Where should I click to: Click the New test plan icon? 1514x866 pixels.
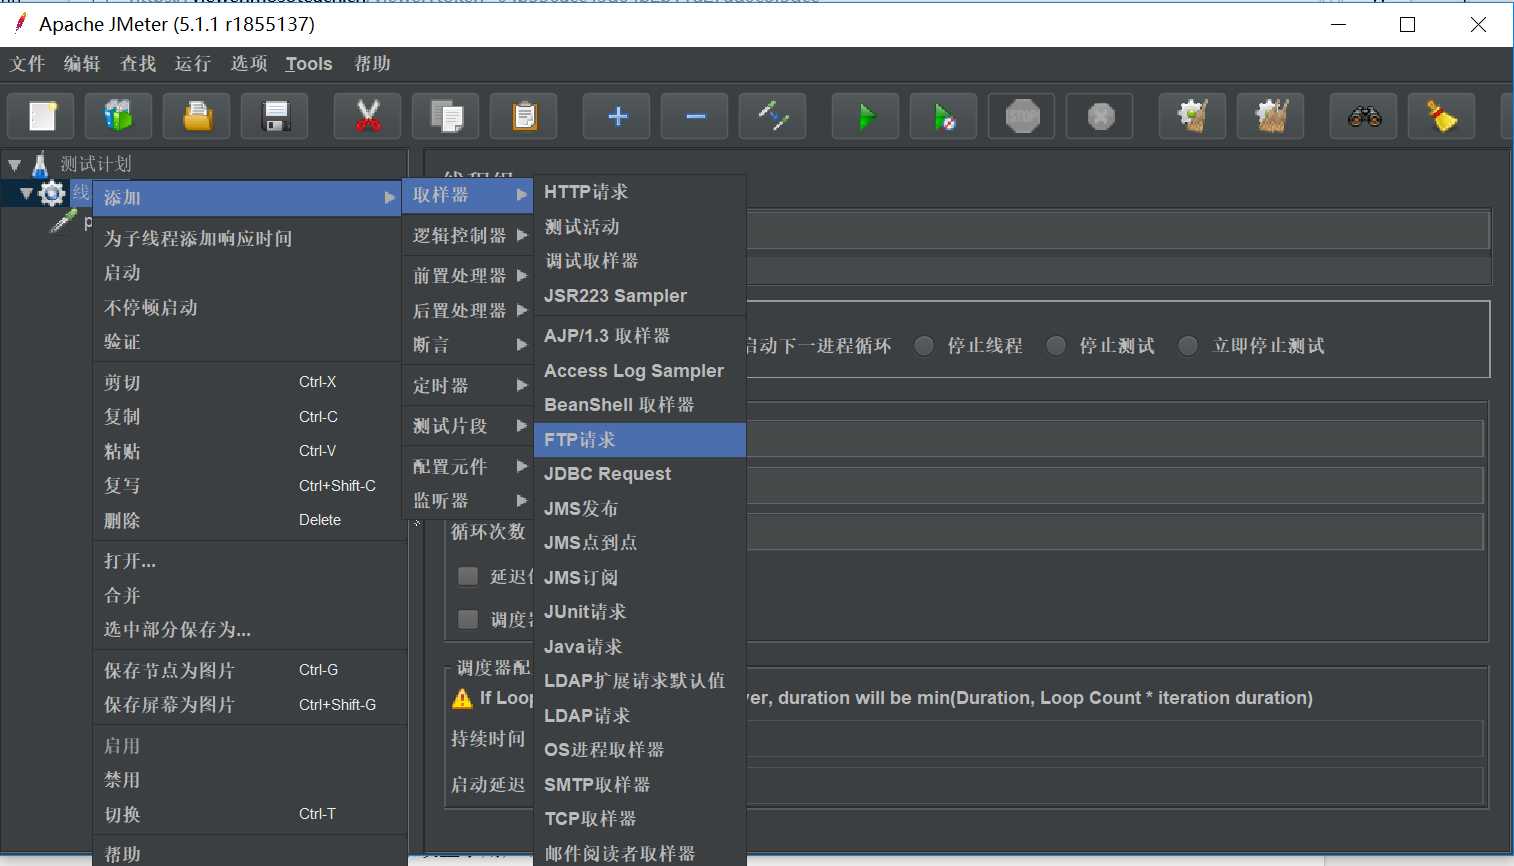pos(41,117)
